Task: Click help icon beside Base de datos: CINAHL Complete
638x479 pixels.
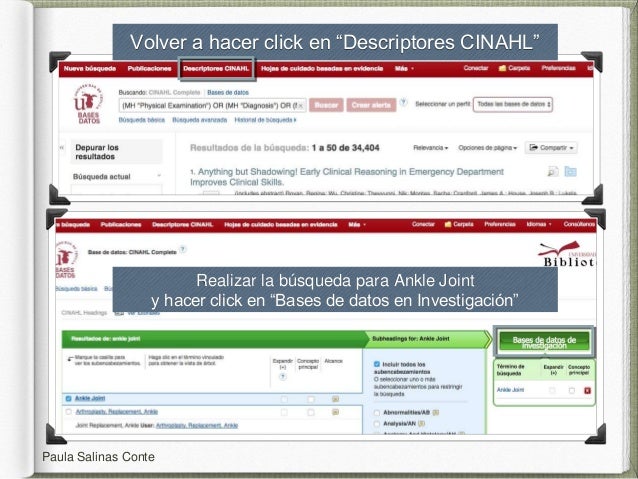Action: pyautogui.click(x=183, y=249)
